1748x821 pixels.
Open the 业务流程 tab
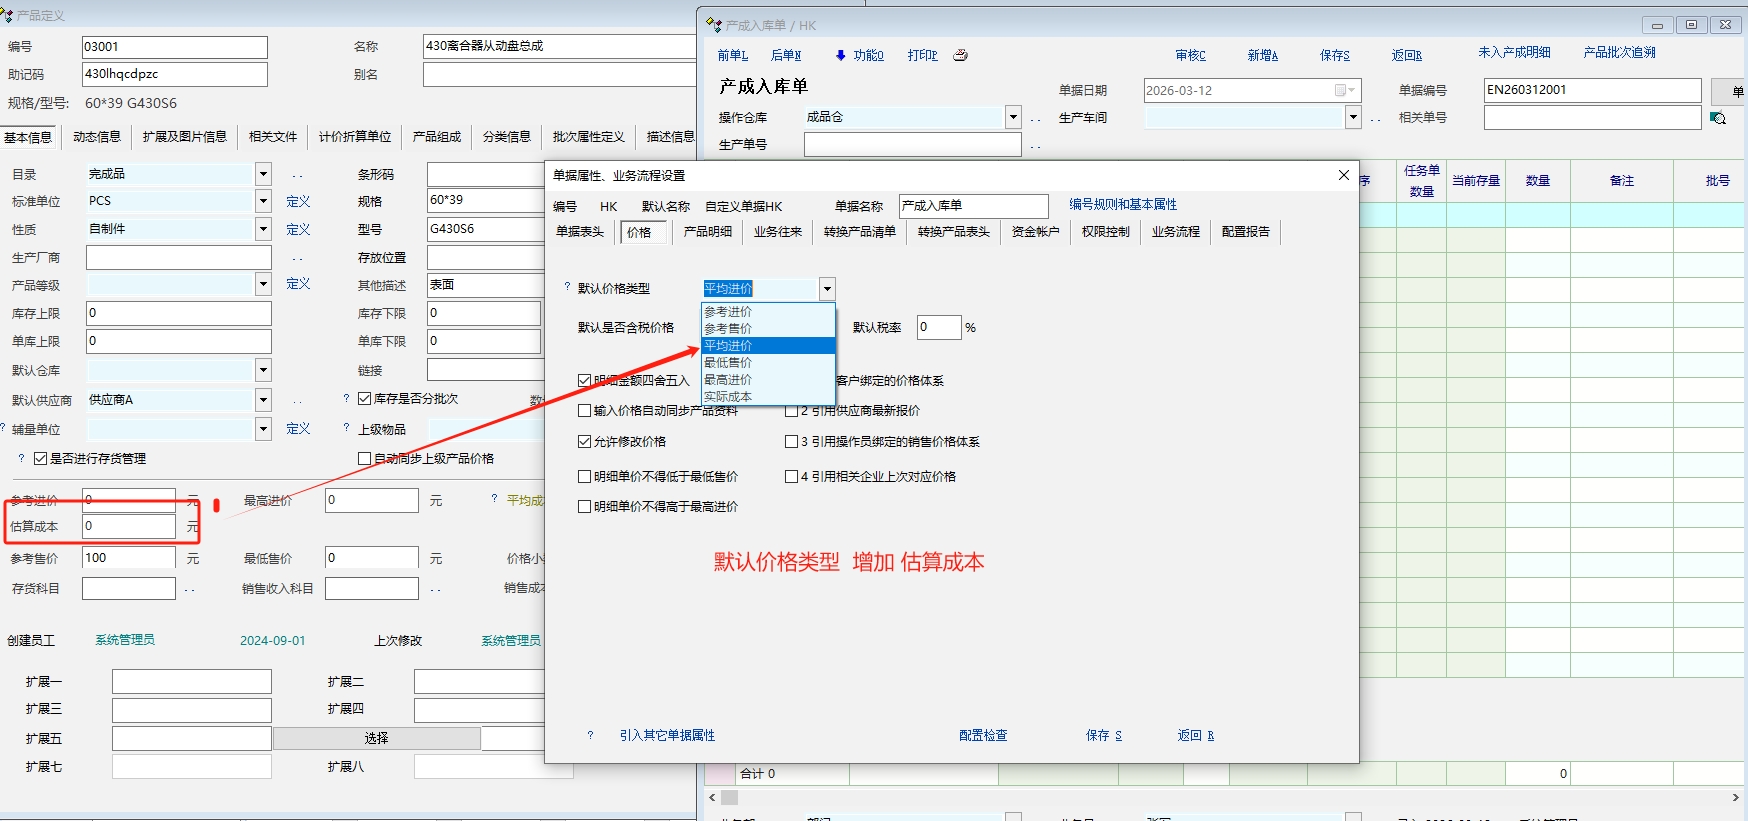(x=1175, y=232)
